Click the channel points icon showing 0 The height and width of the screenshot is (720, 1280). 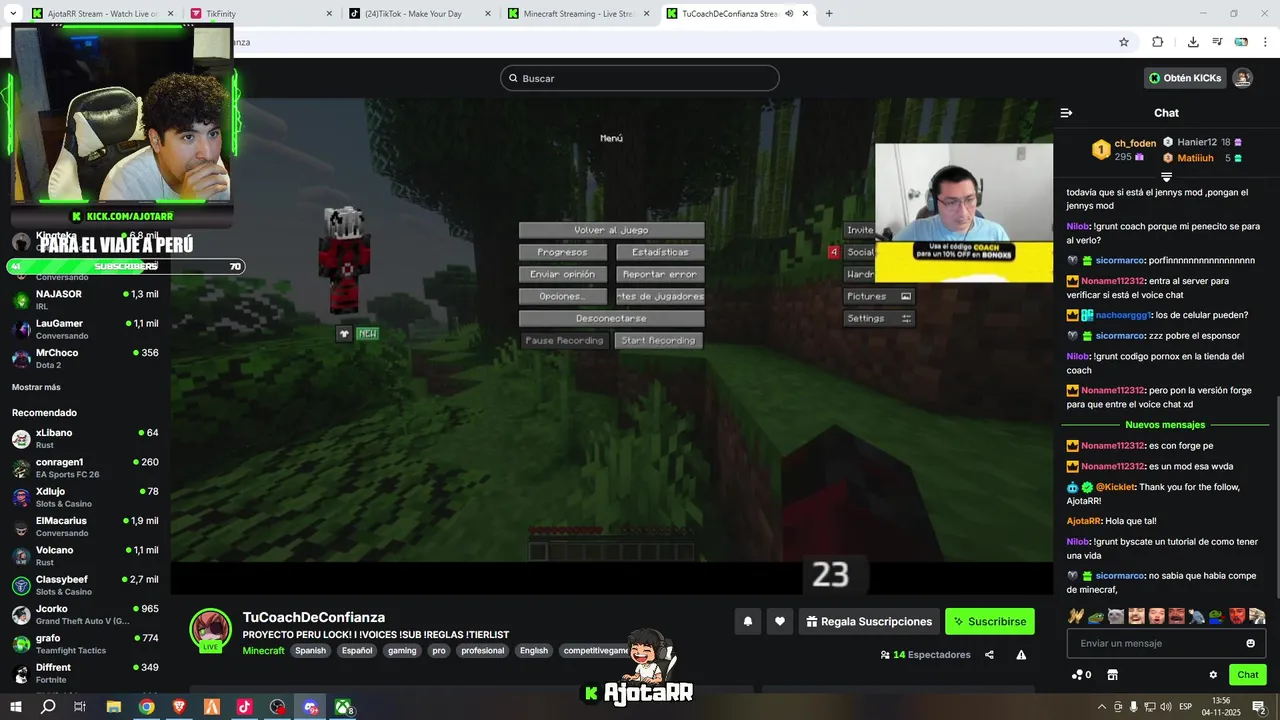pyautogui.click(x=1081, y=675)
